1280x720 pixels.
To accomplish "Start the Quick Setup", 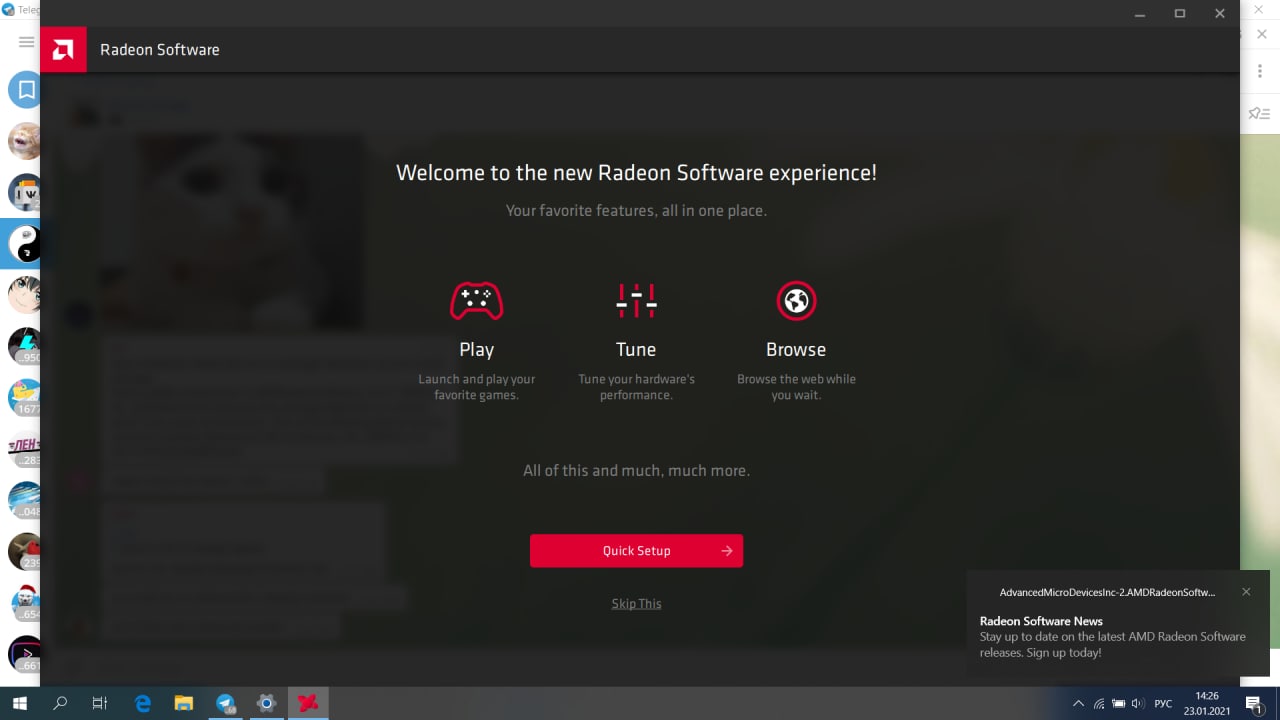I will [x=636, y=551].
